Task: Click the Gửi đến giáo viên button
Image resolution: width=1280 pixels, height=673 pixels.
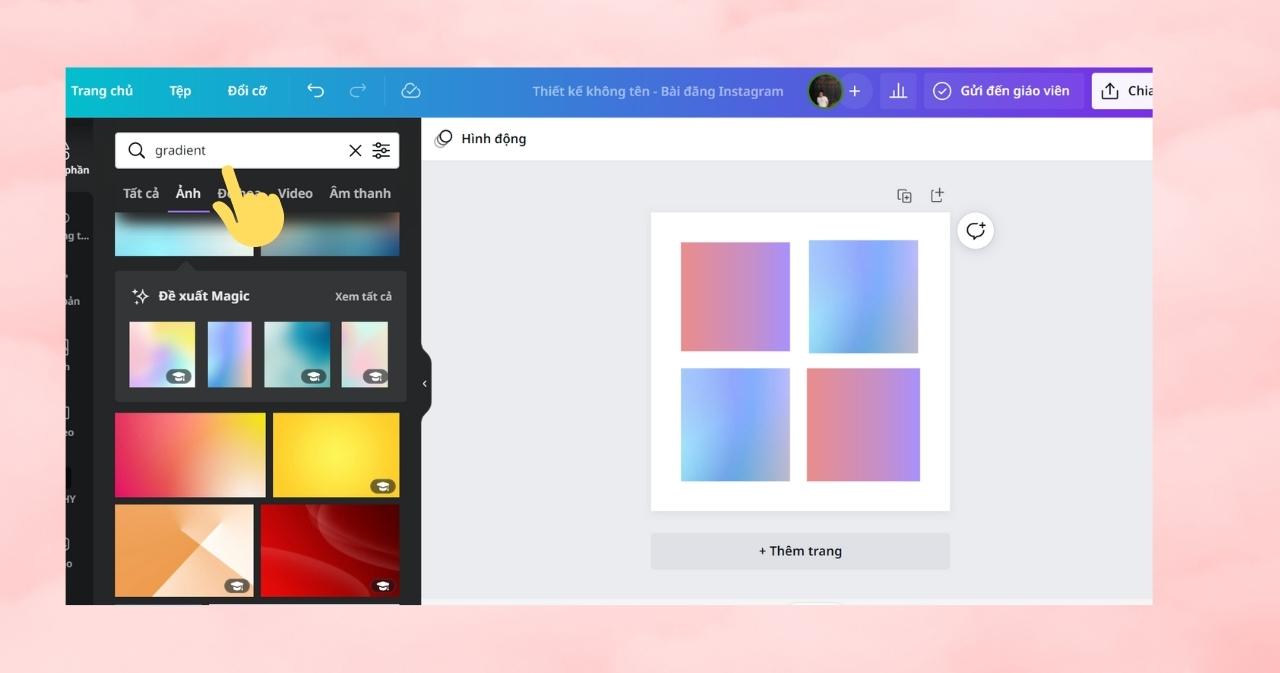Action: coord(1003,91)
